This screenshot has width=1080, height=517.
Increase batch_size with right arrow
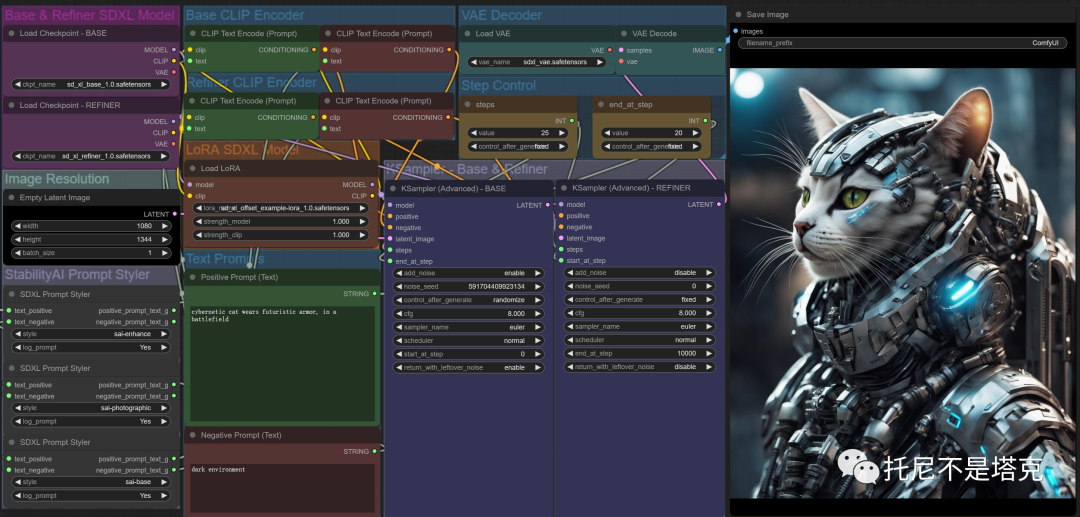165,253
